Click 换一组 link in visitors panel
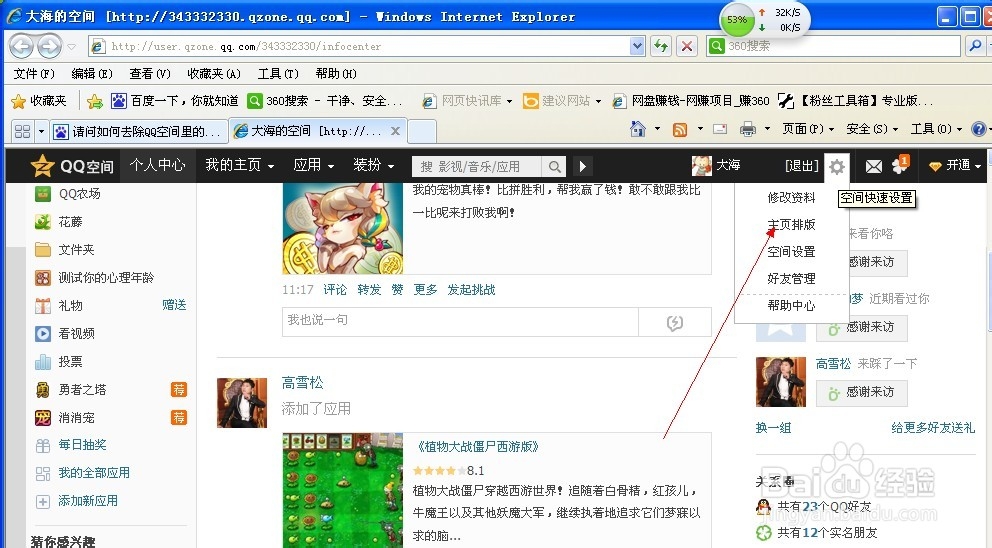This screenshot has height=548, width=992. click(773, 428)
